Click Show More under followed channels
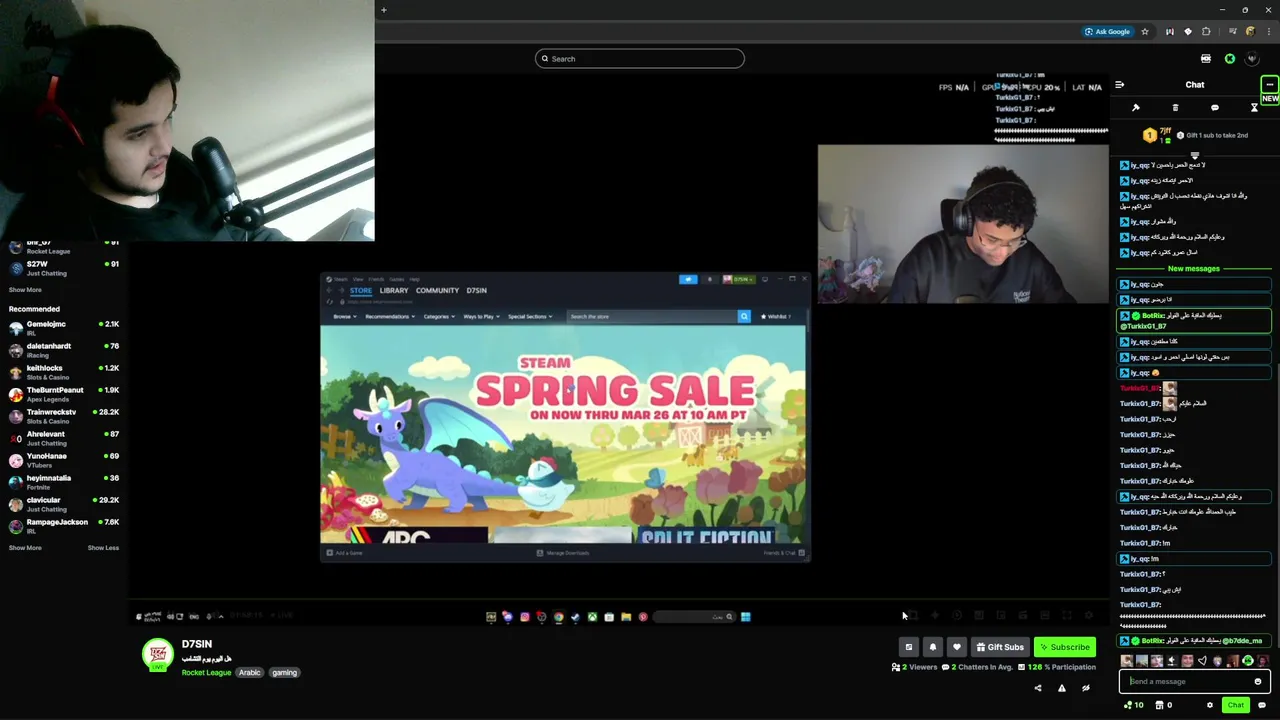1280x720 pixels. click(x=25, y=290)
